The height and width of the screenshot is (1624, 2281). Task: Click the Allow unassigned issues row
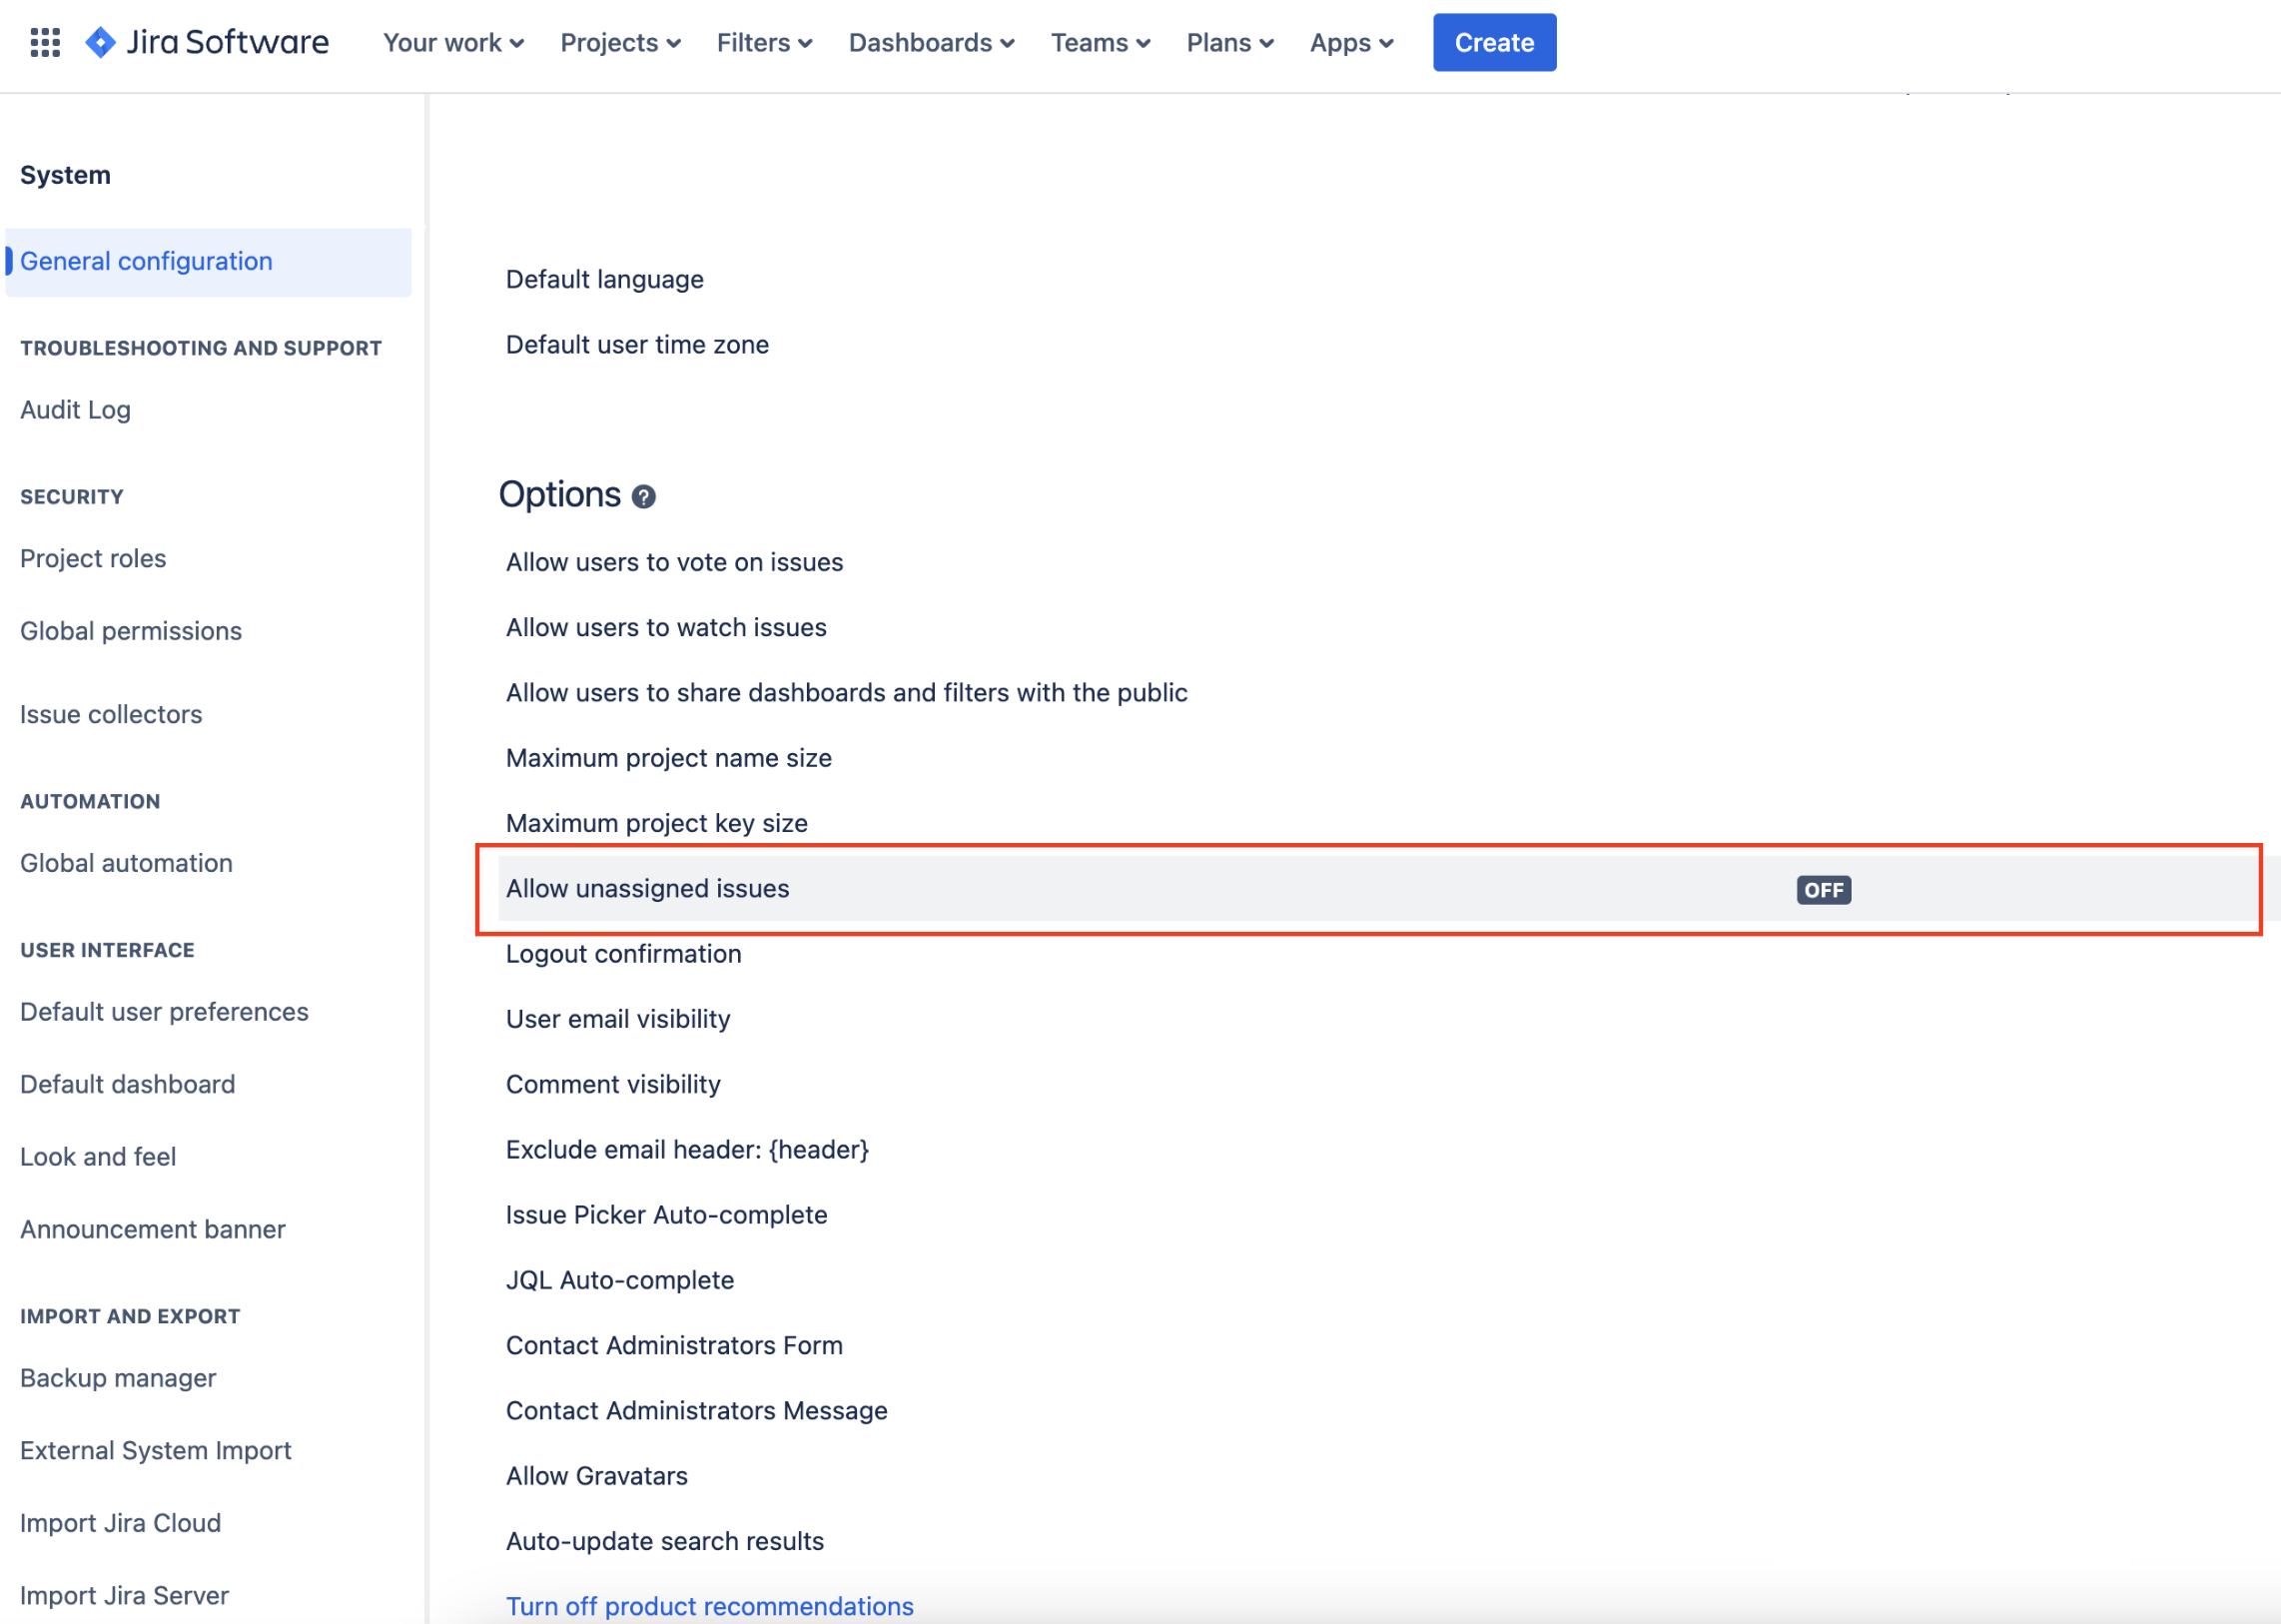point(648,889)
